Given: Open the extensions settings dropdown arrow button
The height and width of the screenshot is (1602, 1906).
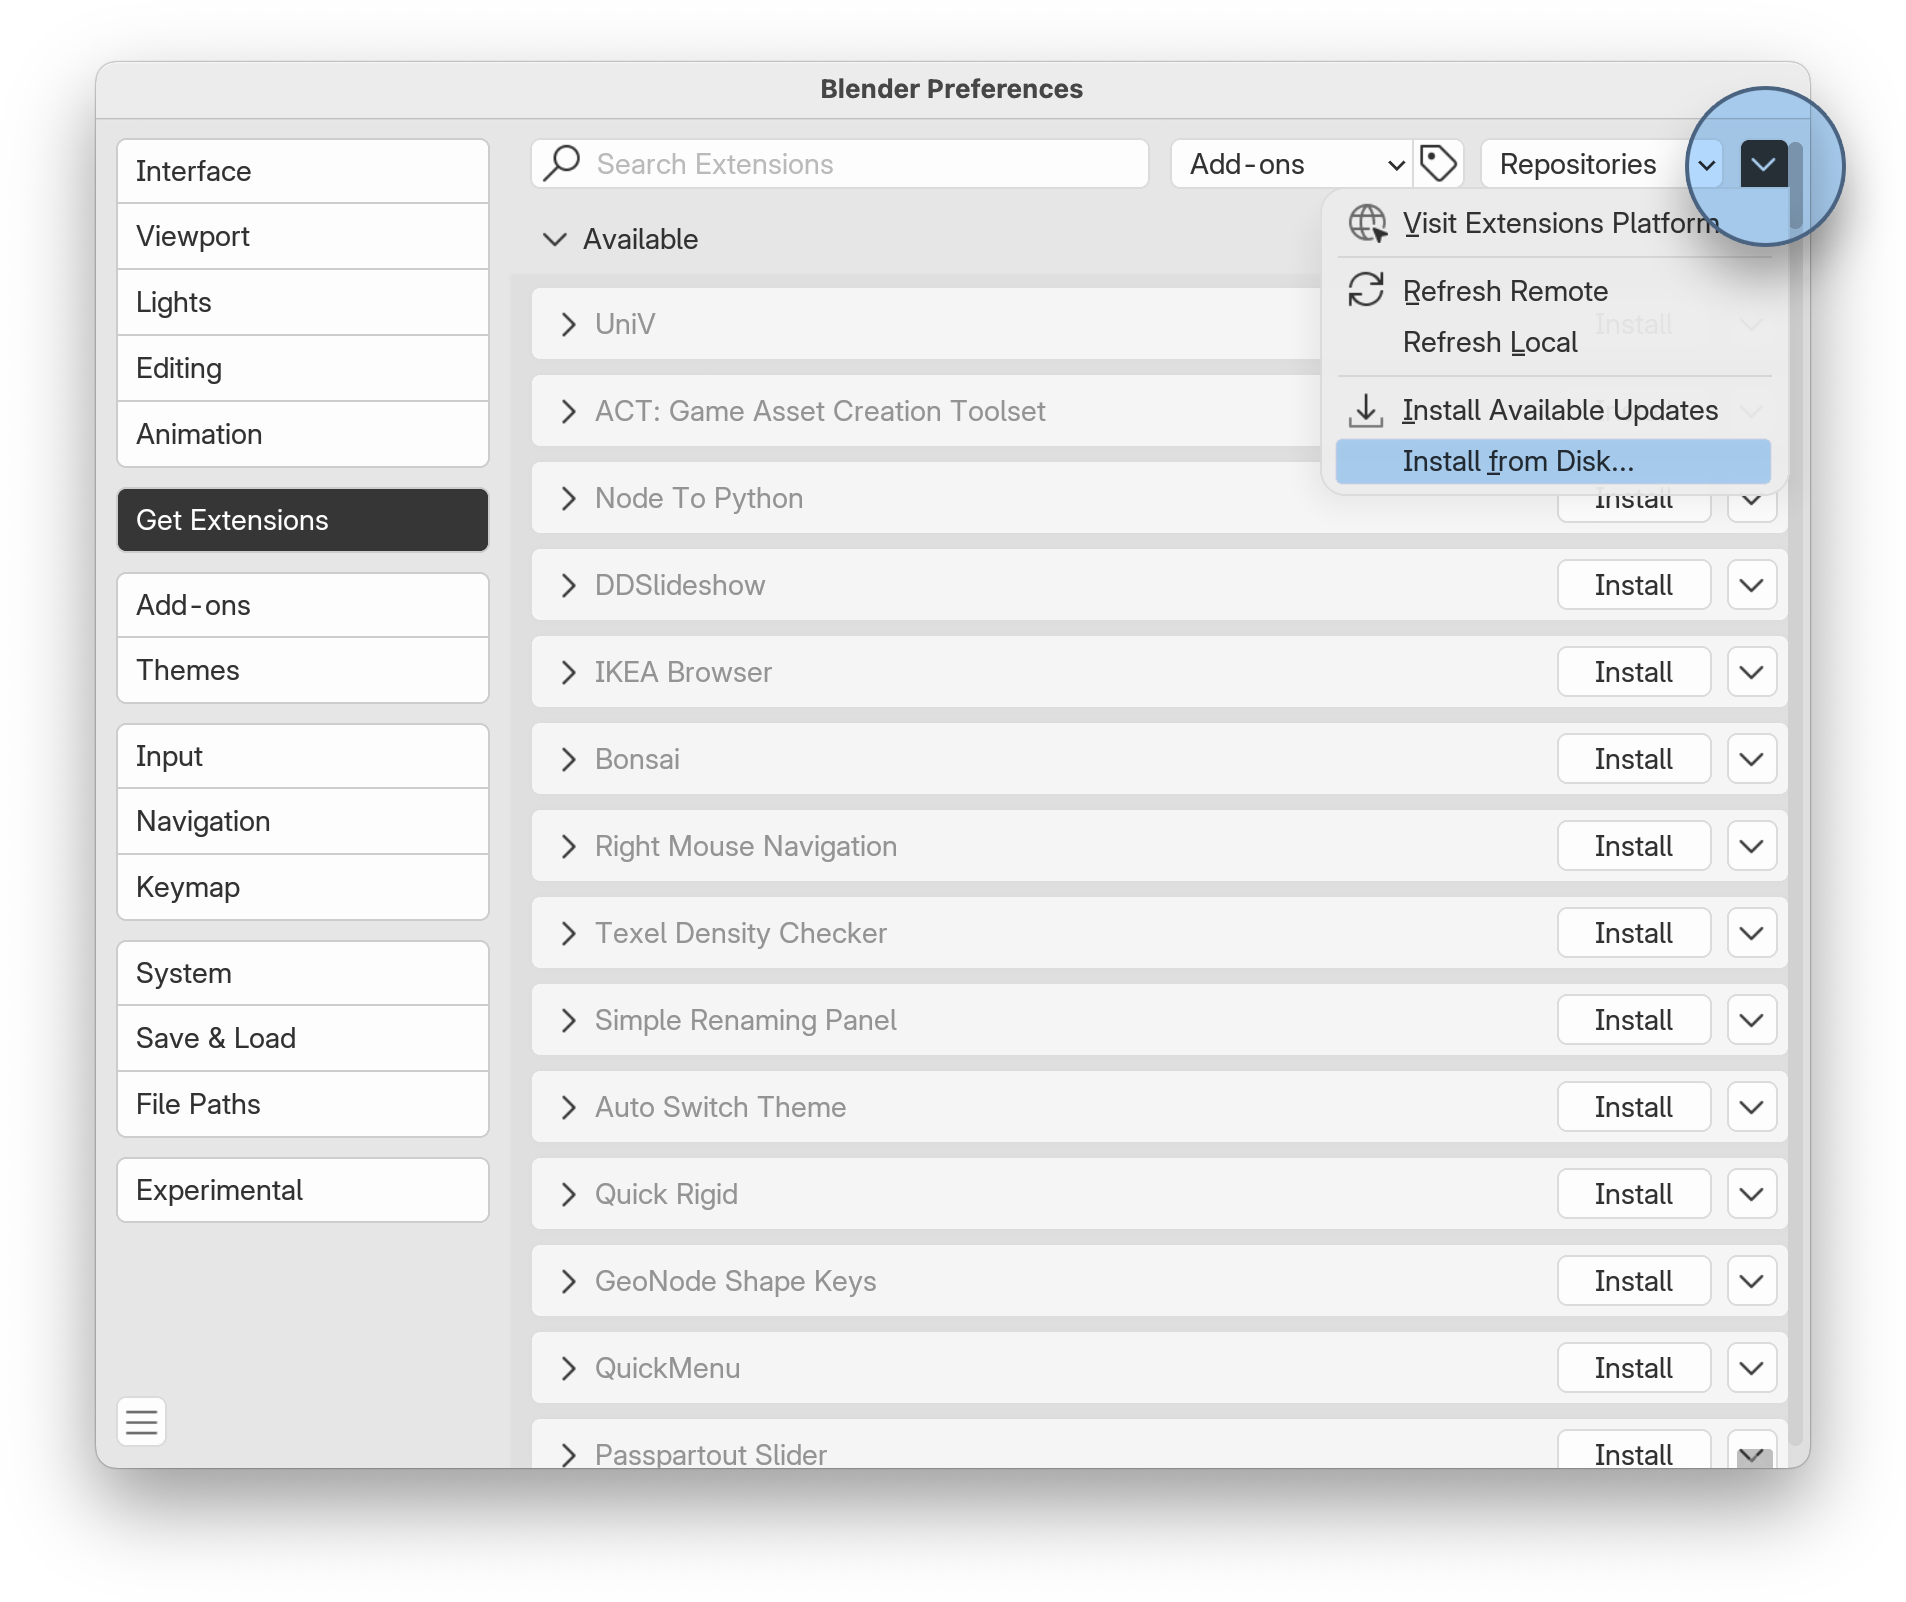Looking at the screenshot, I should tap(1764, 164).
